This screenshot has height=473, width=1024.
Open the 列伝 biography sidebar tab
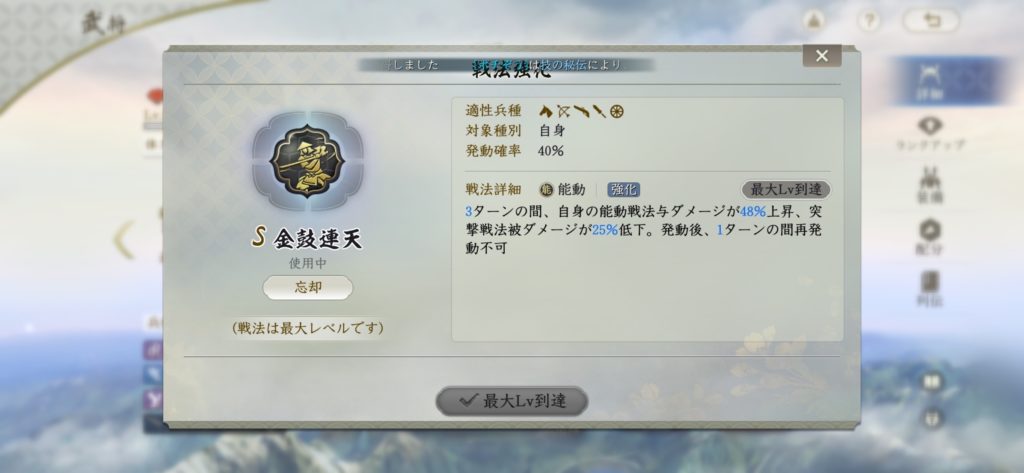(x=929, y=289)
